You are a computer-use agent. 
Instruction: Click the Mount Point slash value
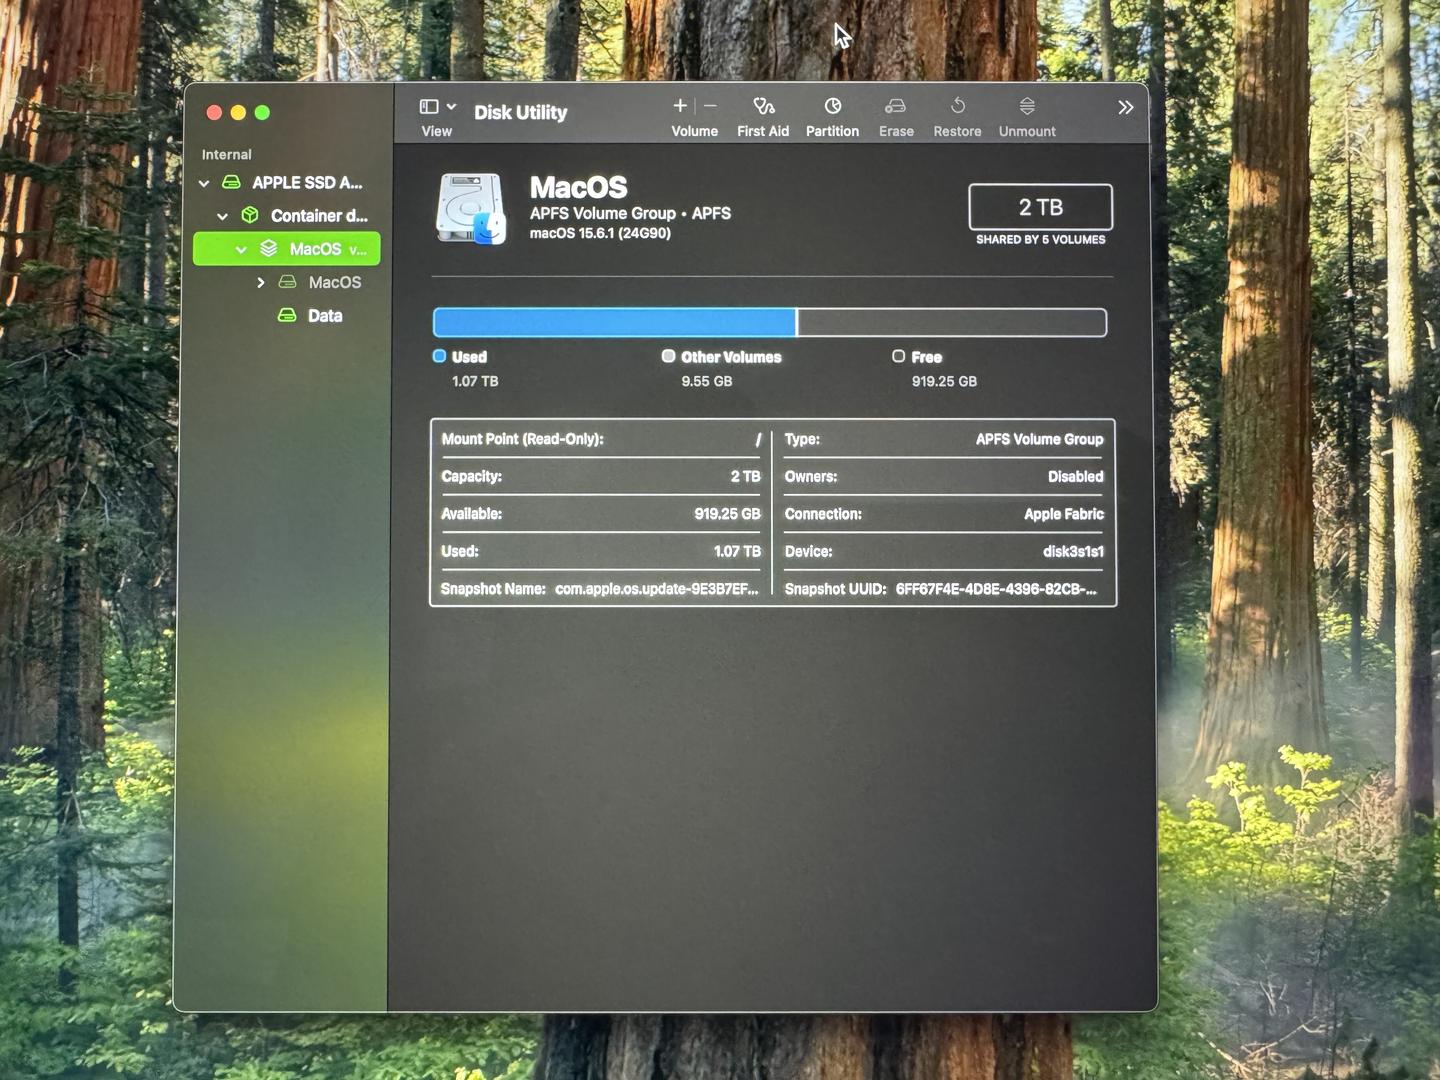758,440
